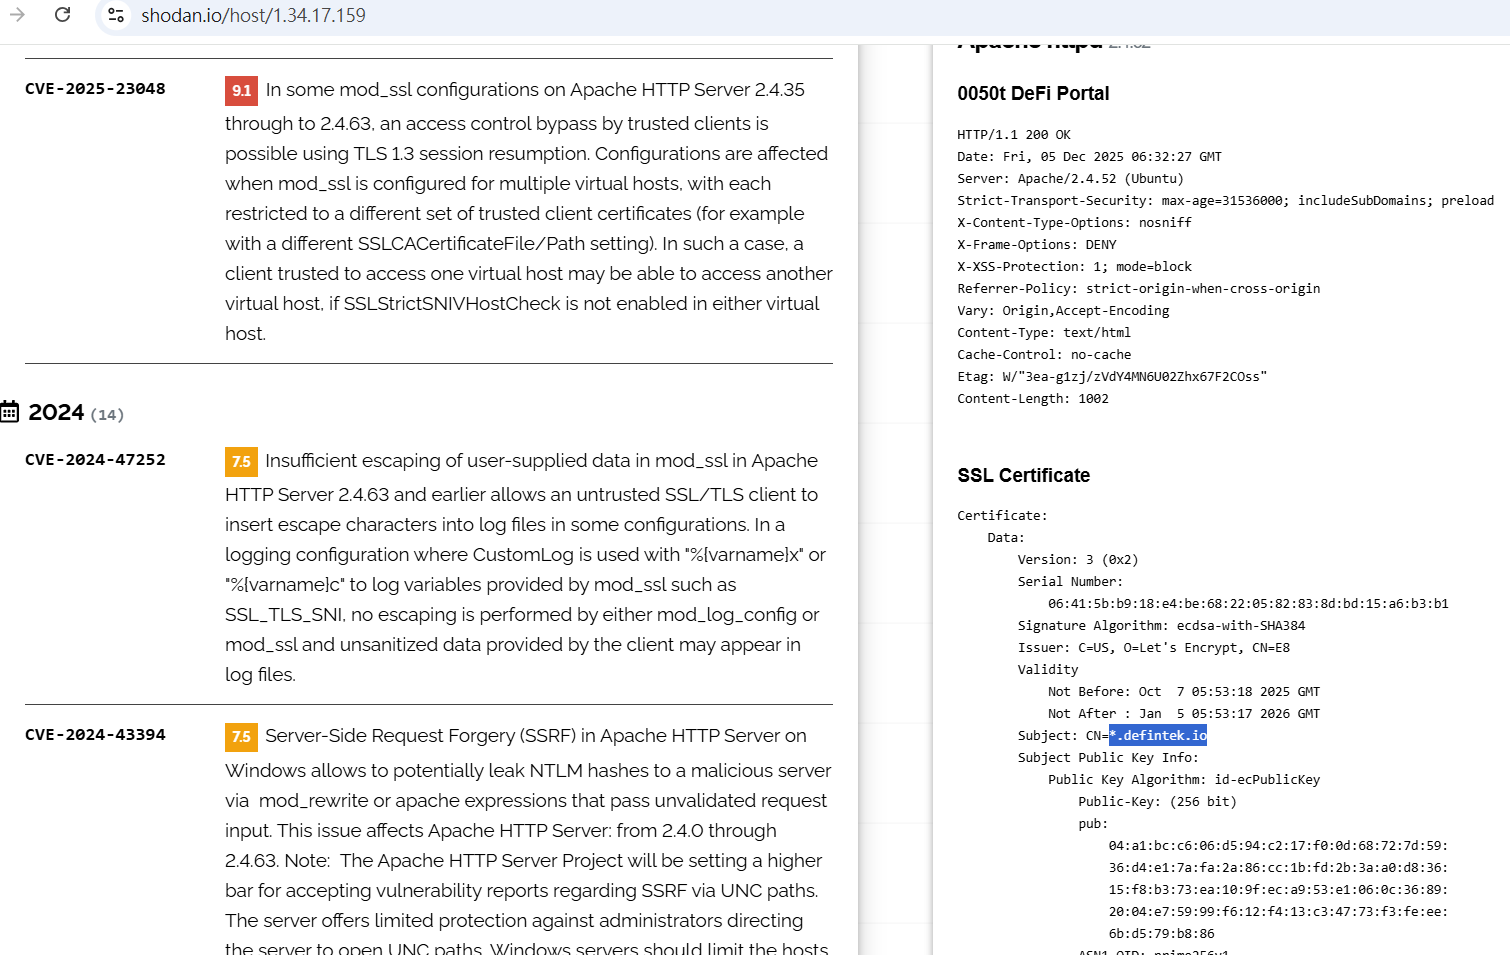Click the calendar icon beside 2024
Viewport: 1510px width, 955px height.
[x=10, y=412]
